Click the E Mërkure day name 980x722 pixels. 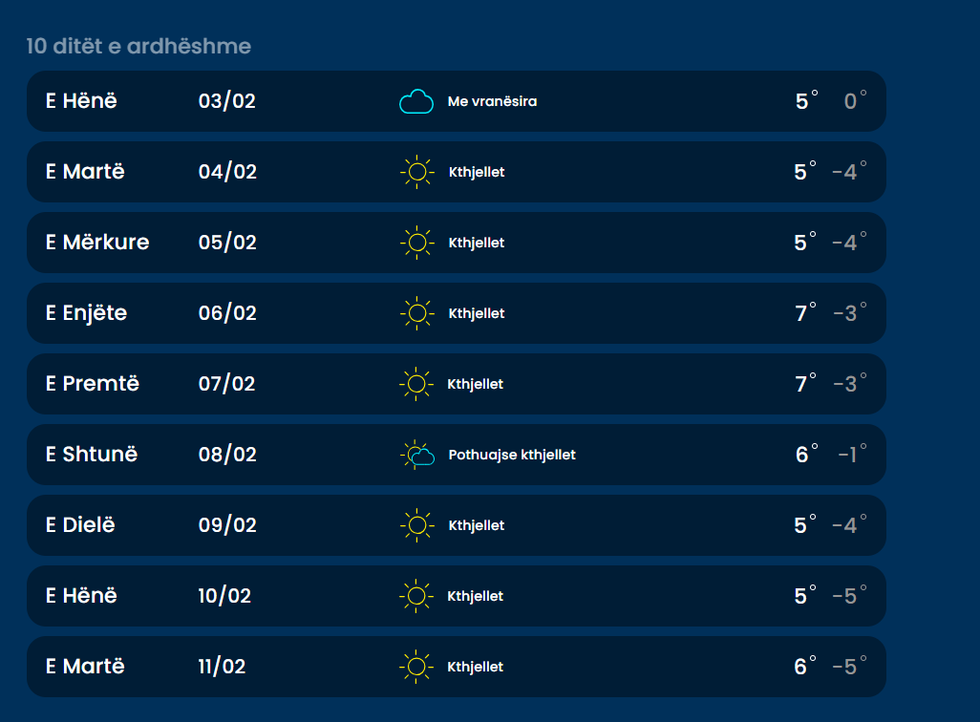click(97, 243)
